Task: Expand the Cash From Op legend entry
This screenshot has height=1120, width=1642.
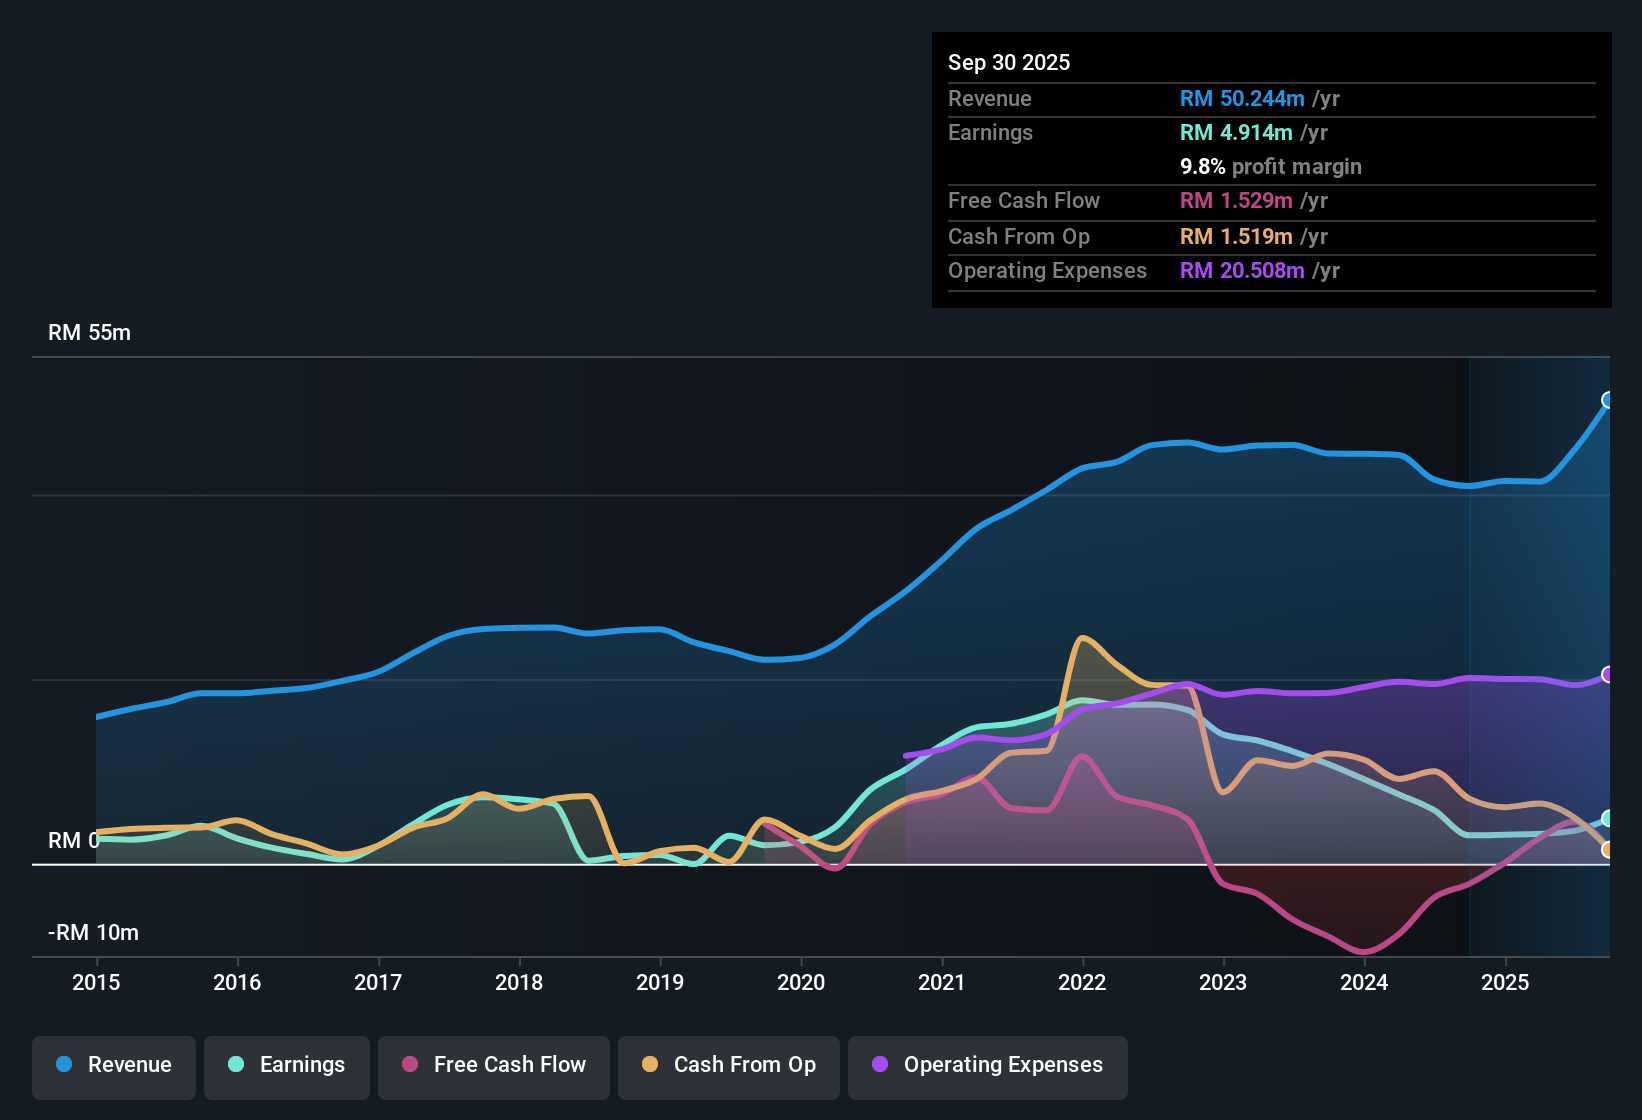Action: coord(728,1065)
